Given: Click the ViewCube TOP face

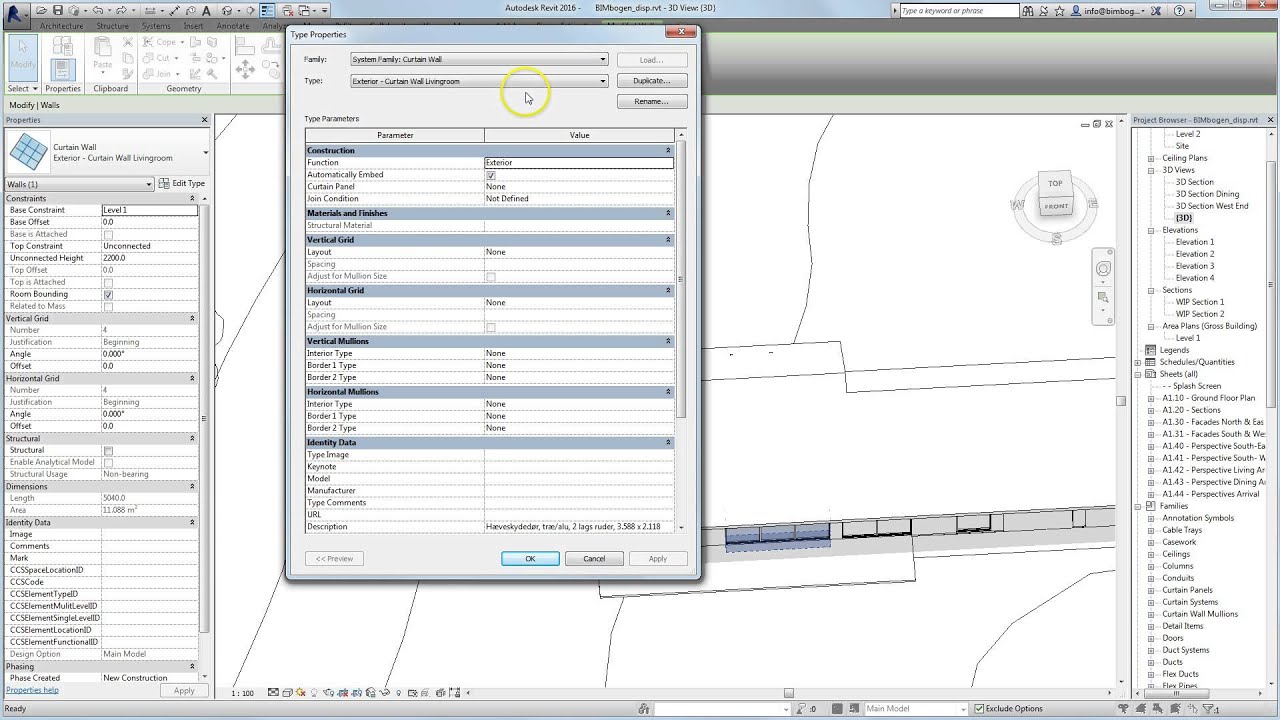Looking at the screenshot, I should (1055, 184).
